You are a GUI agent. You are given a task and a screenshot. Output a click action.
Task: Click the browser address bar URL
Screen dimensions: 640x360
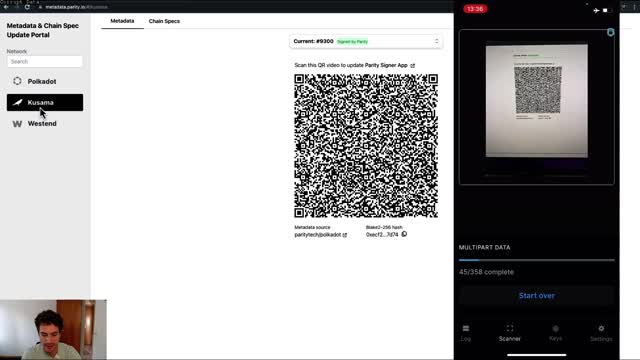pyautogui.click(x=76, y=7)
